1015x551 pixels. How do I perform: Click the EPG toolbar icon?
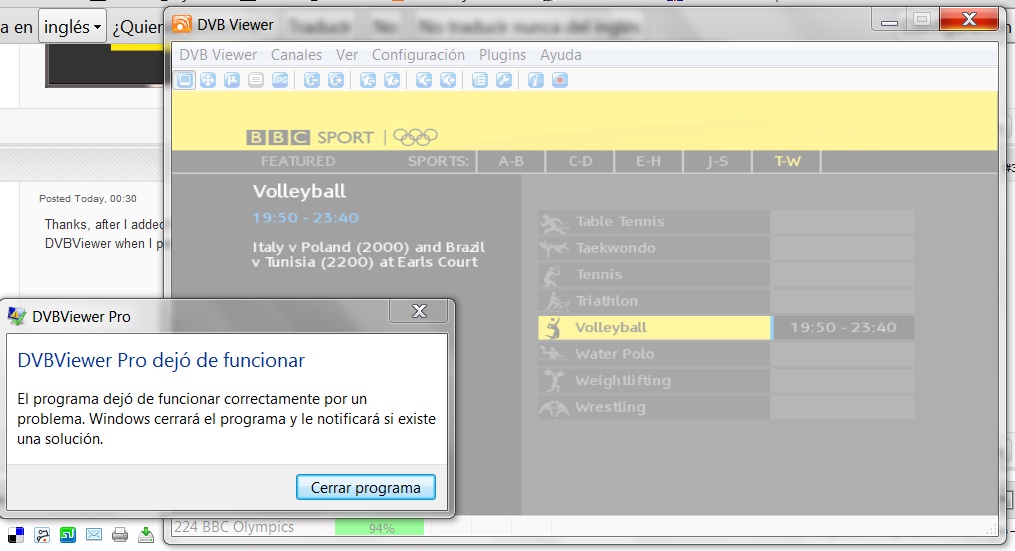tap(280, 81)
